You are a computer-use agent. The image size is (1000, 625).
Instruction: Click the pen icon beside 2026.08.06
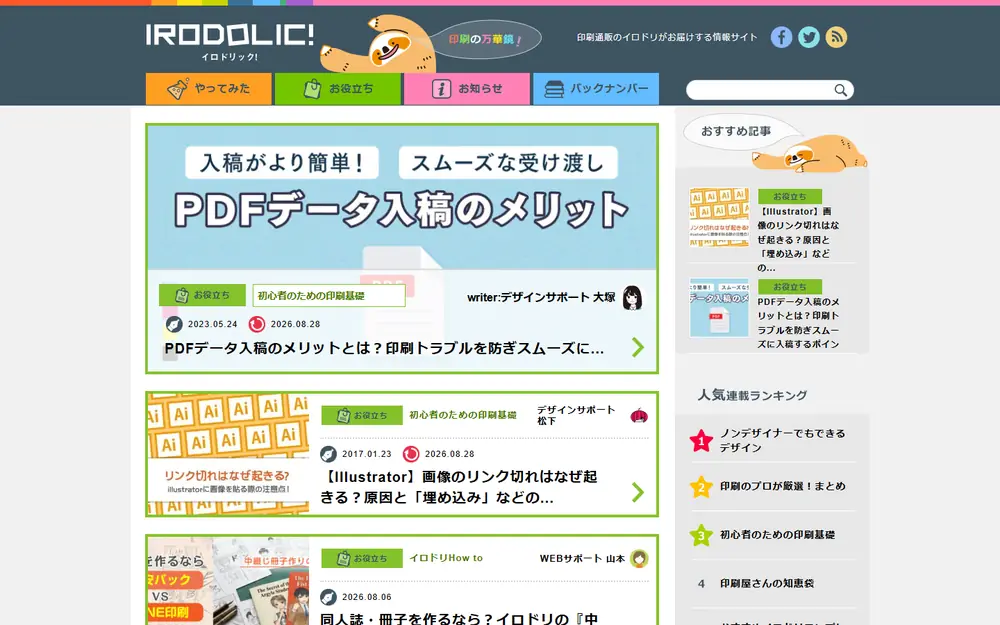coord(328,597)
